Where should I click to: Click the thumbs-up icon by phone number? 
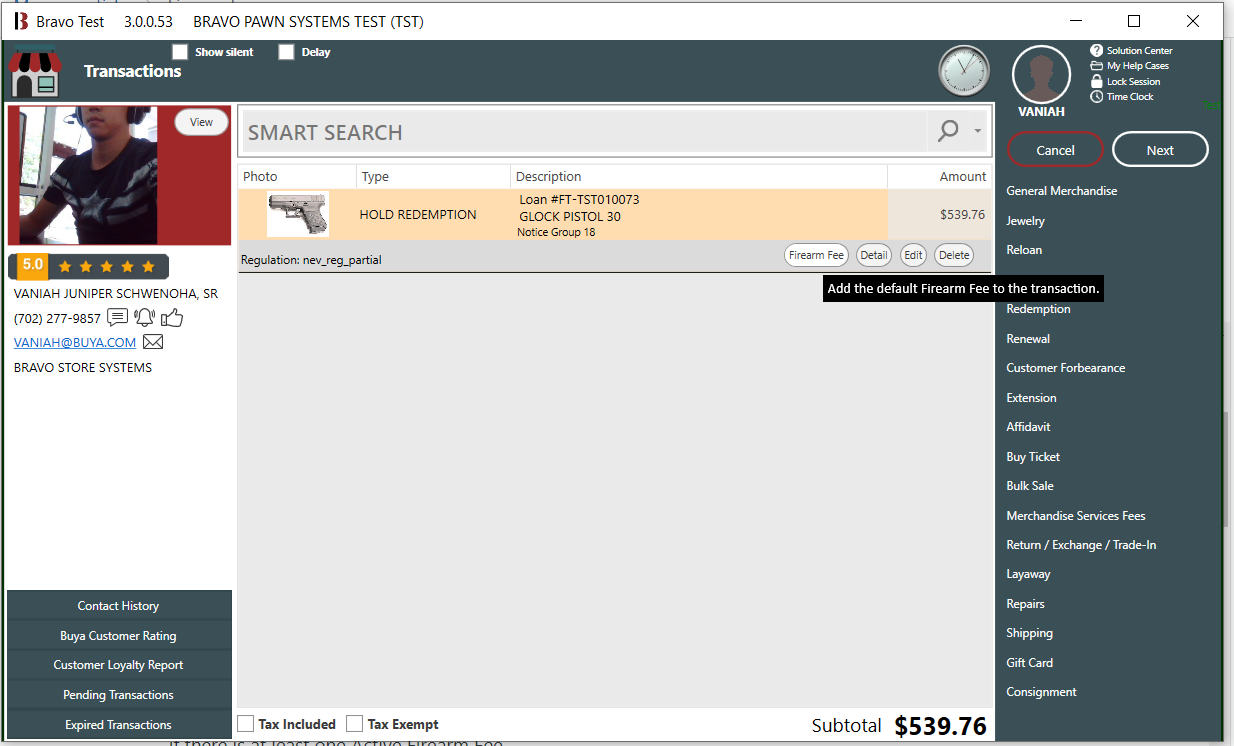pos(172,318)
